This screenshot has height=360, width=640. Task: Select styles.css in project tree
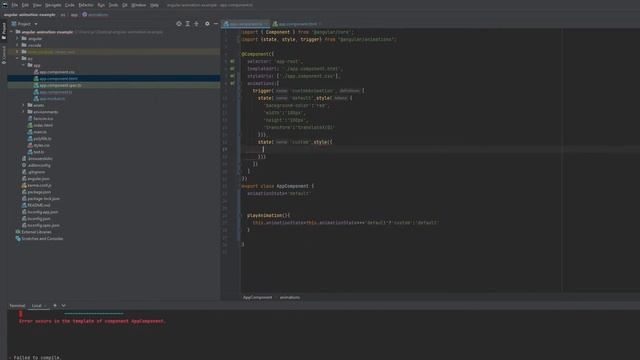pos(41,145)
